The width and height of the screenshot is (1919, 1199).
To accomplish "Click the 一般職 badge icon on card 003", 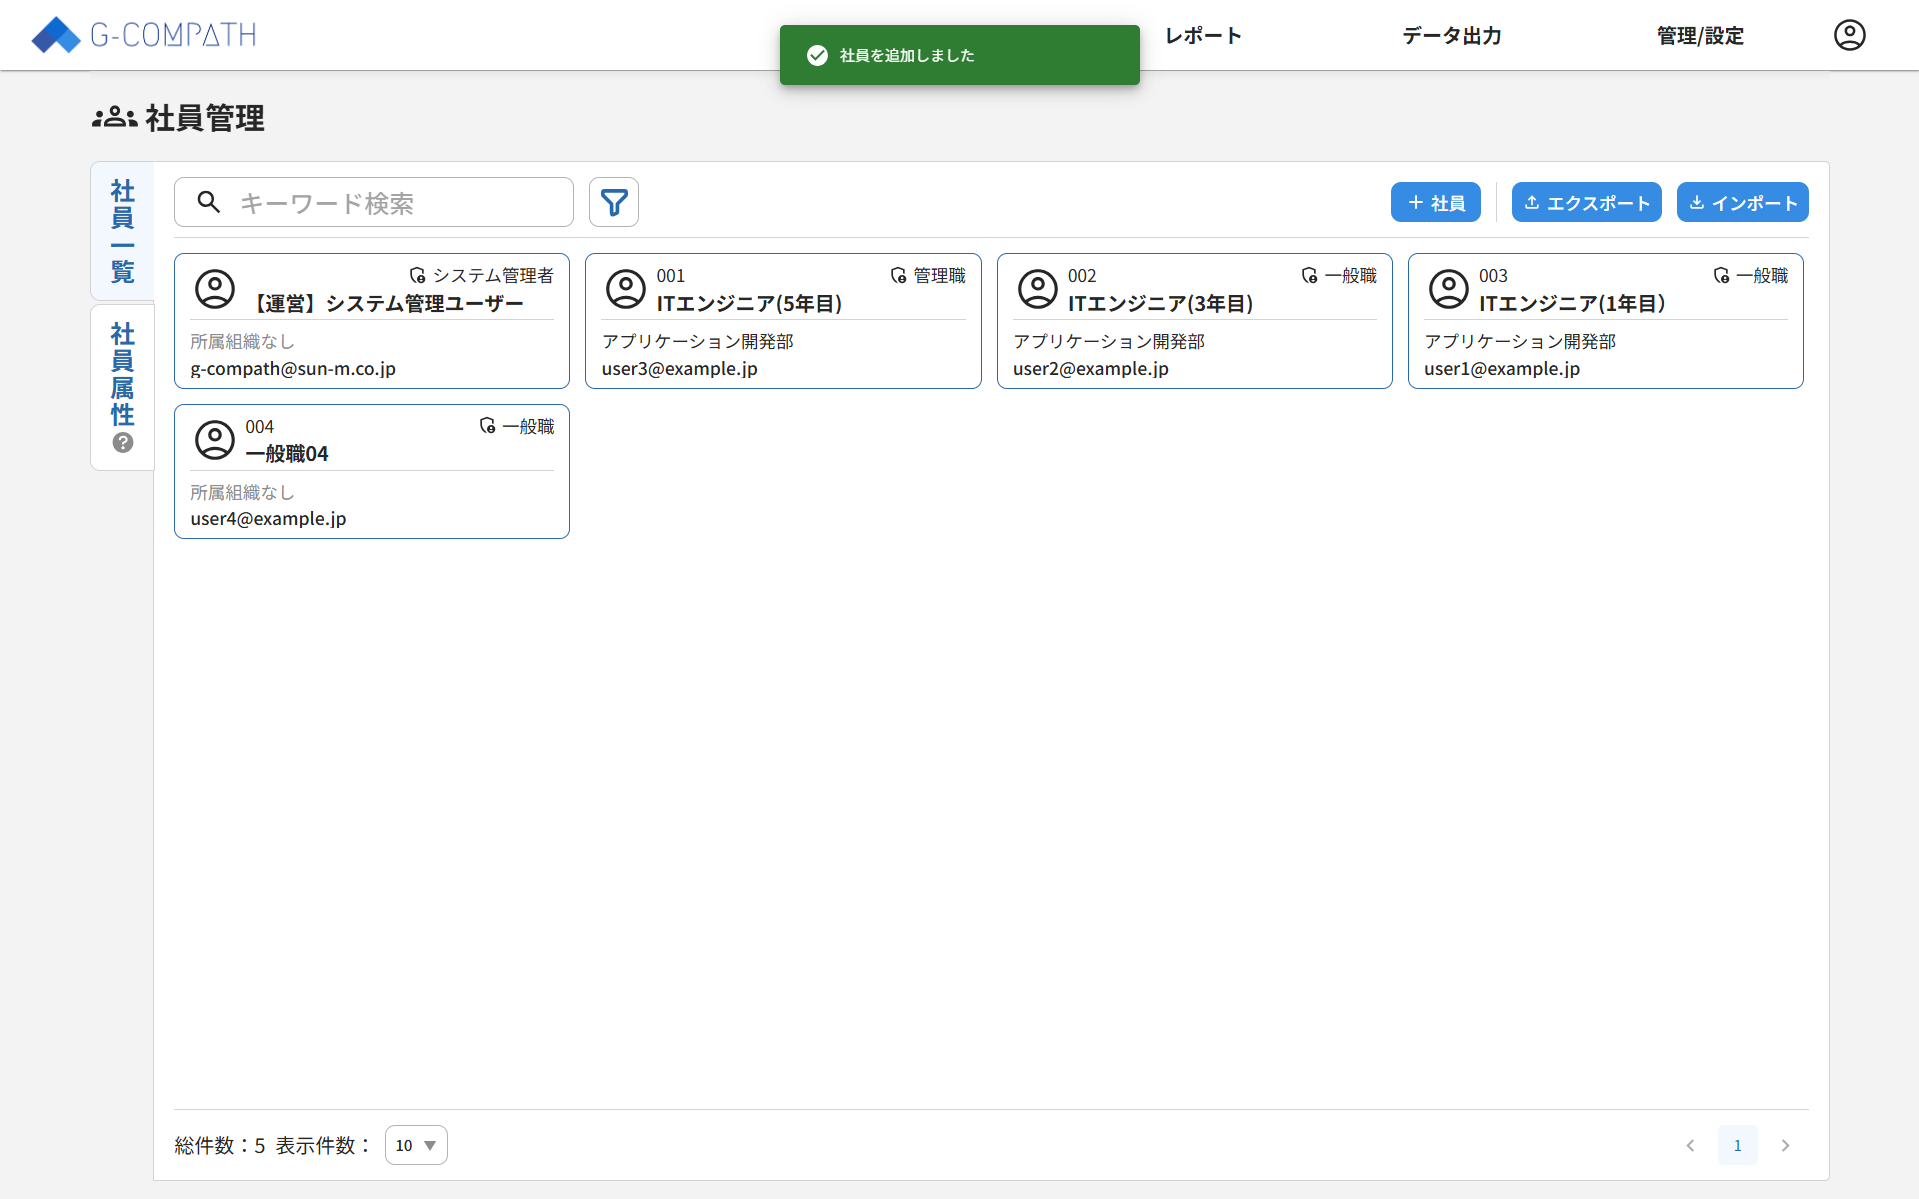I will 1721,276.
